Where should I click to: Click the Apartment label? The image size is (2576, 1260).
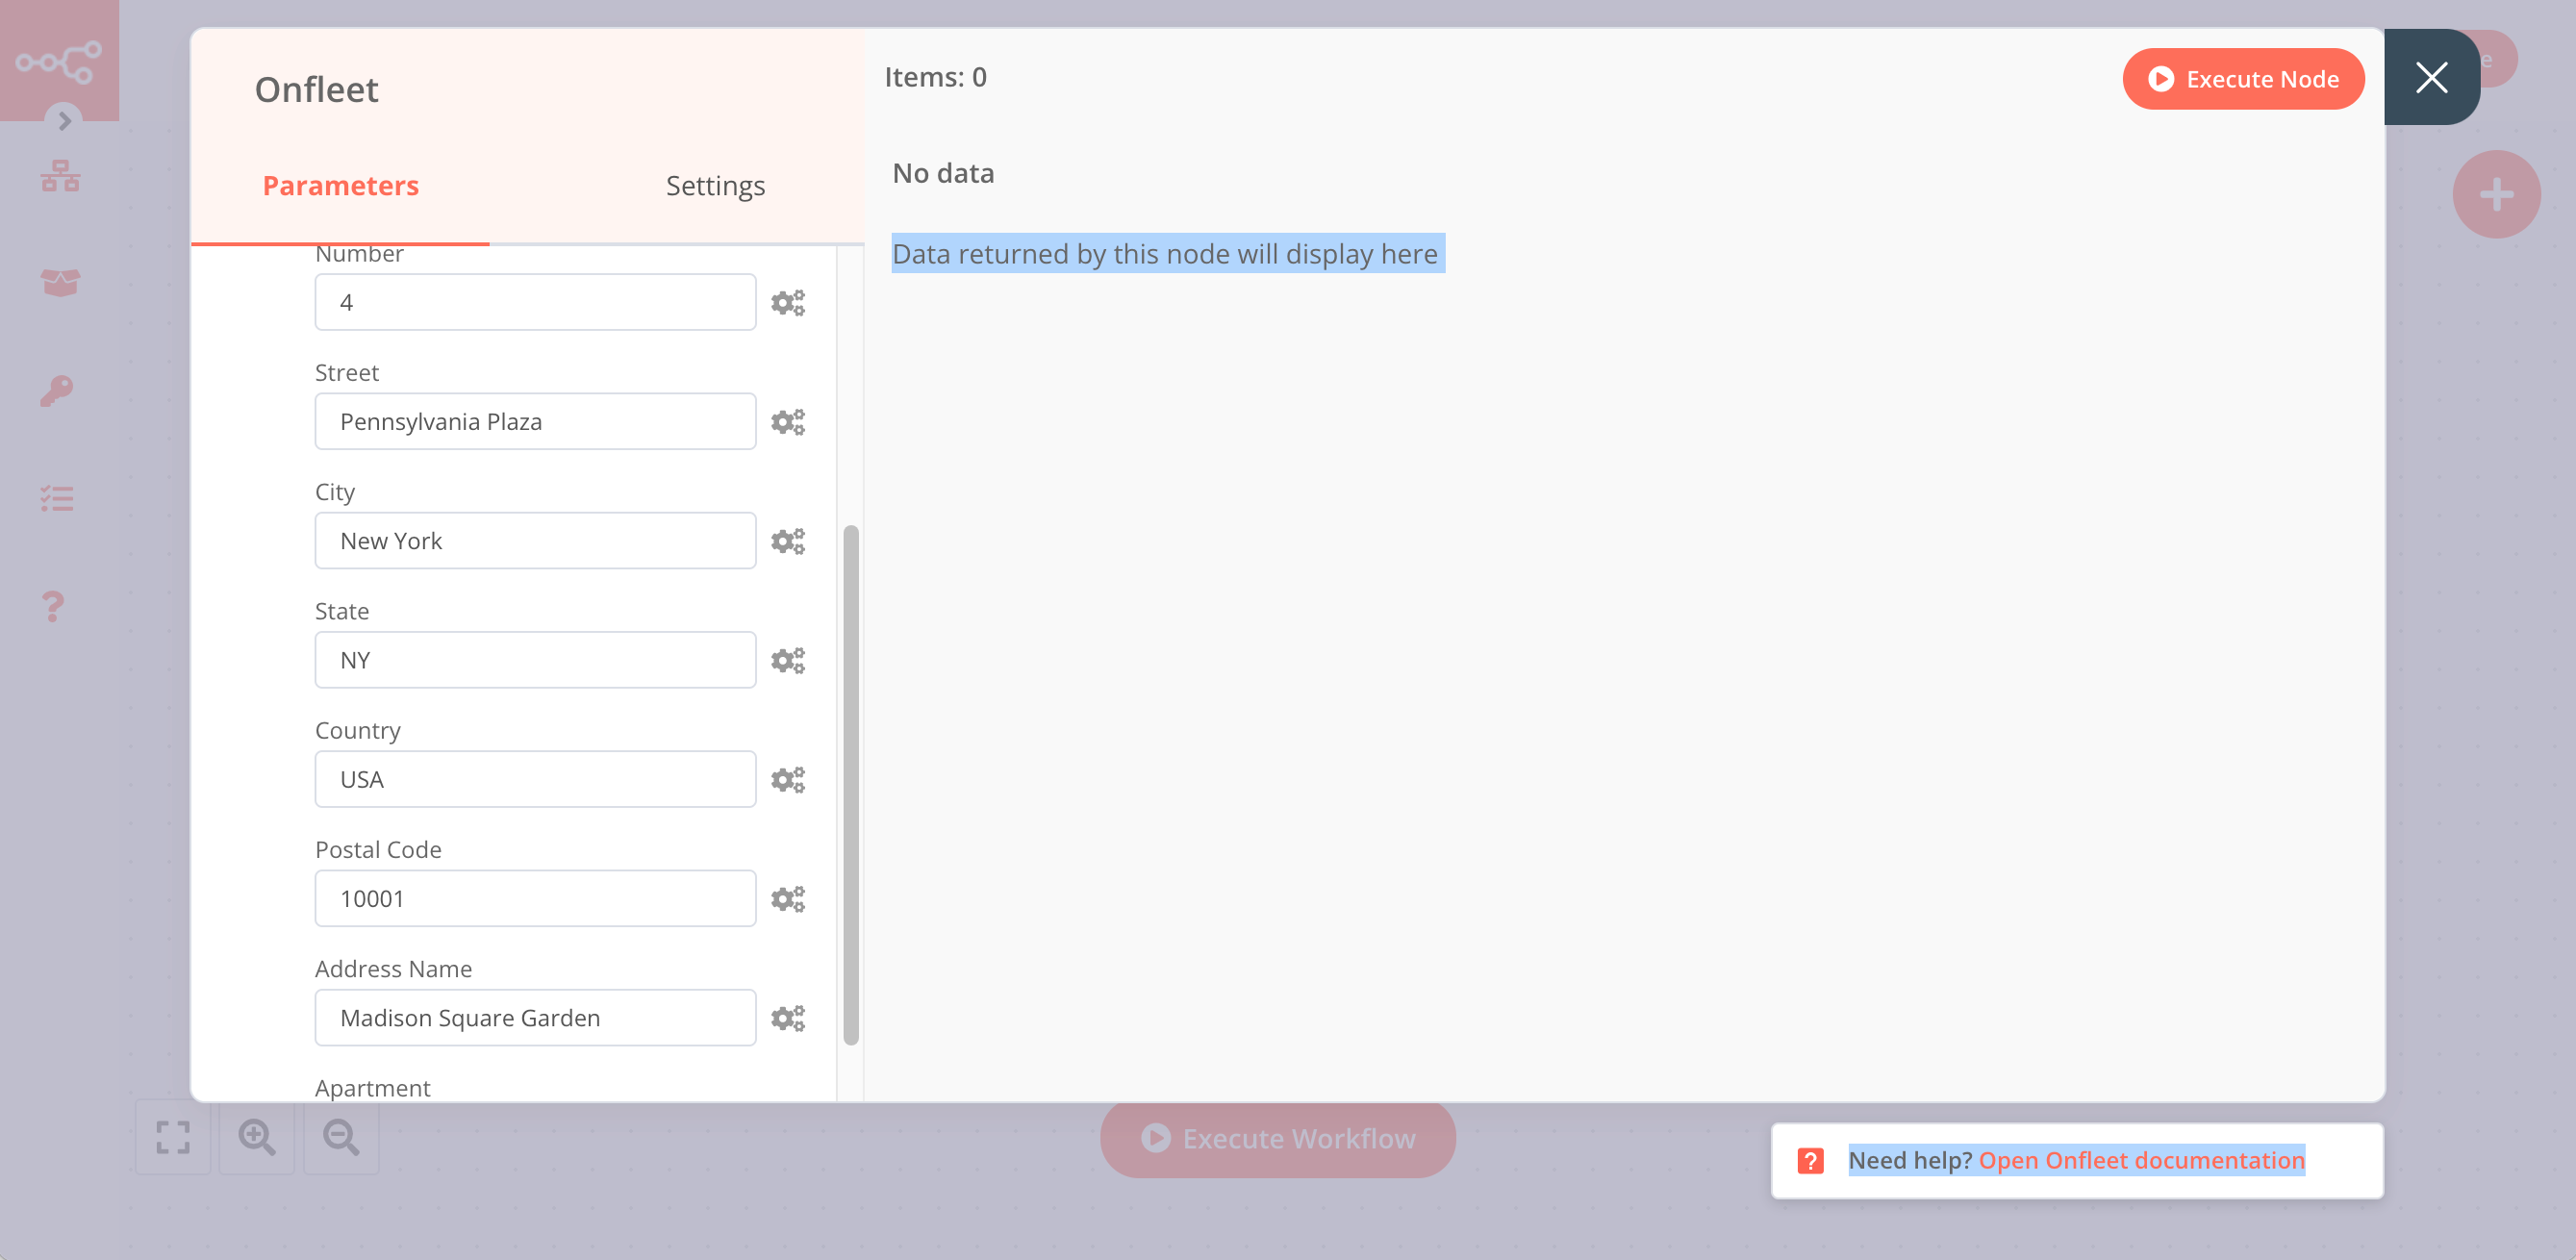[372, 1087]
